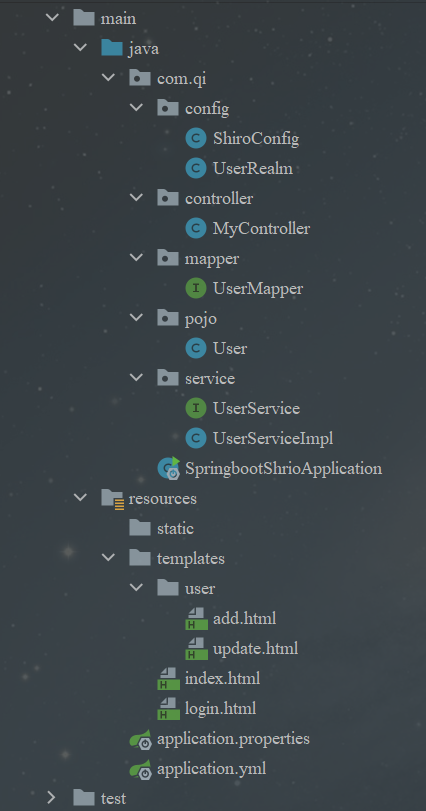Select the static folder label
The width and height of the screenshot is (426, 811).
point(175,529)
